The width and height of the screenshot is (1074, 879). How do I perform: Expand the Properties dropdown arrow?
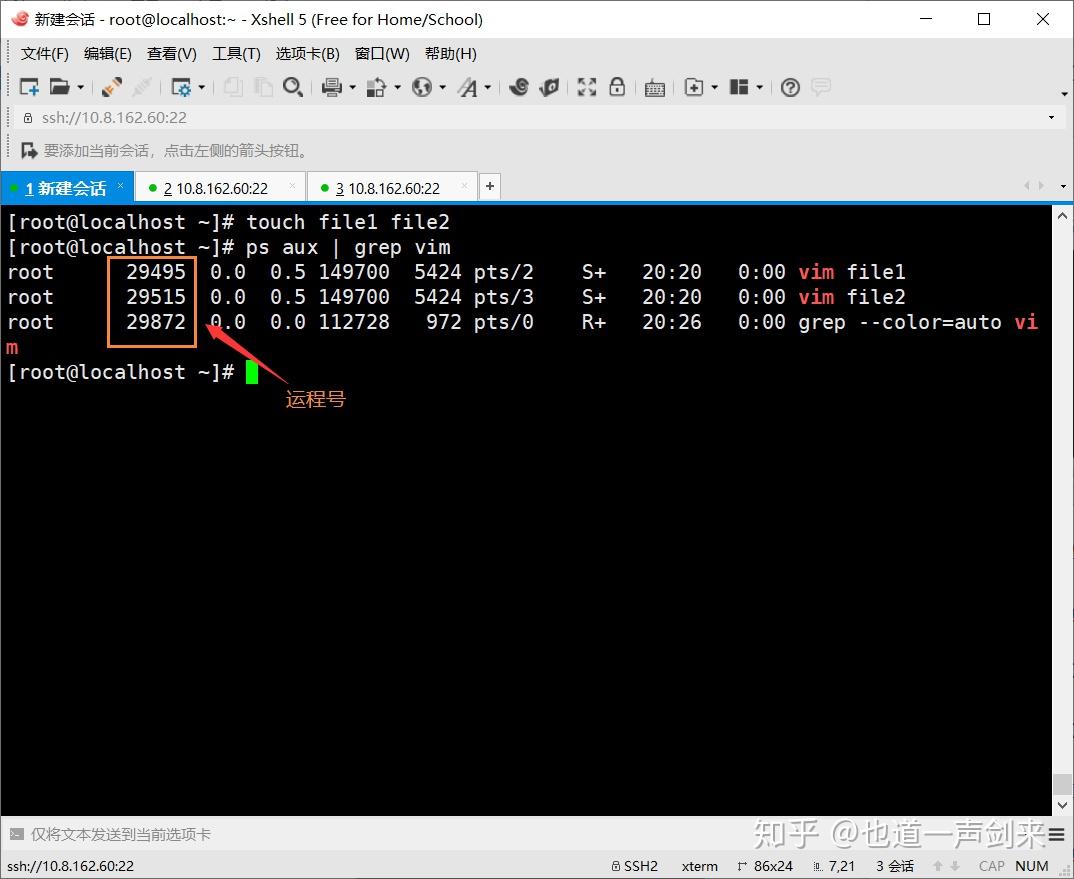(x=201, y=88)
